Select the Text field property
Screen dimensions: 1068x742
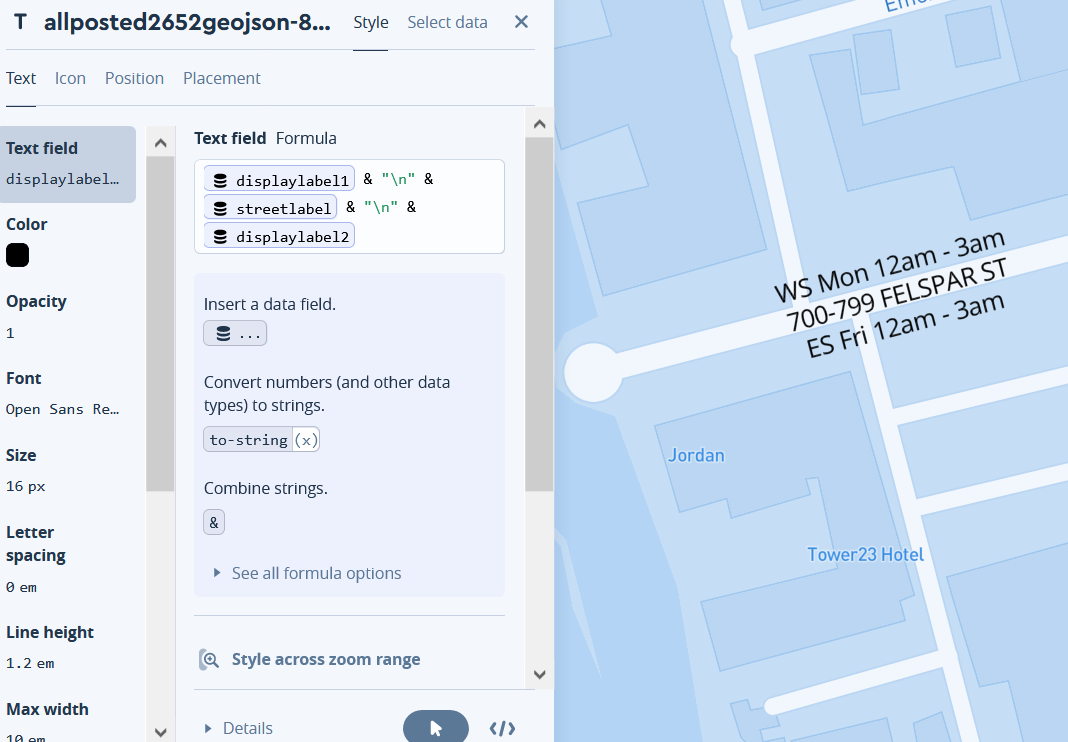coord(67,164)
